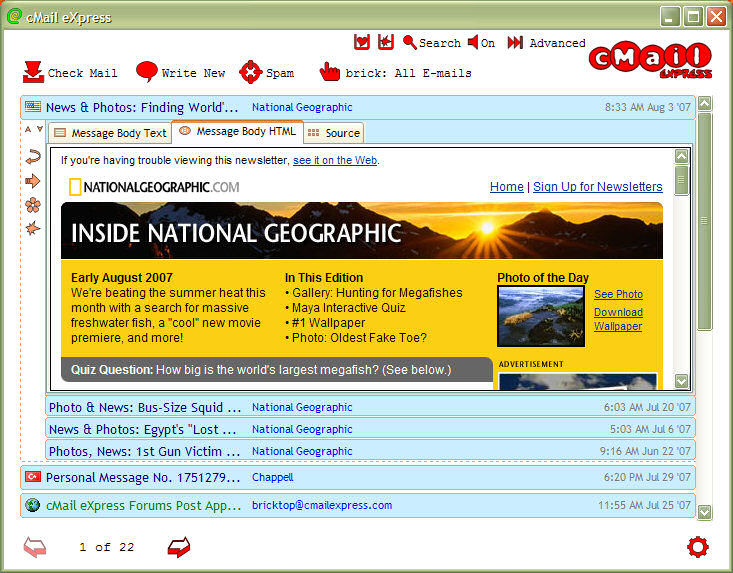
Task: Click the Download Wallpaper link
Action: click(618, 319)
